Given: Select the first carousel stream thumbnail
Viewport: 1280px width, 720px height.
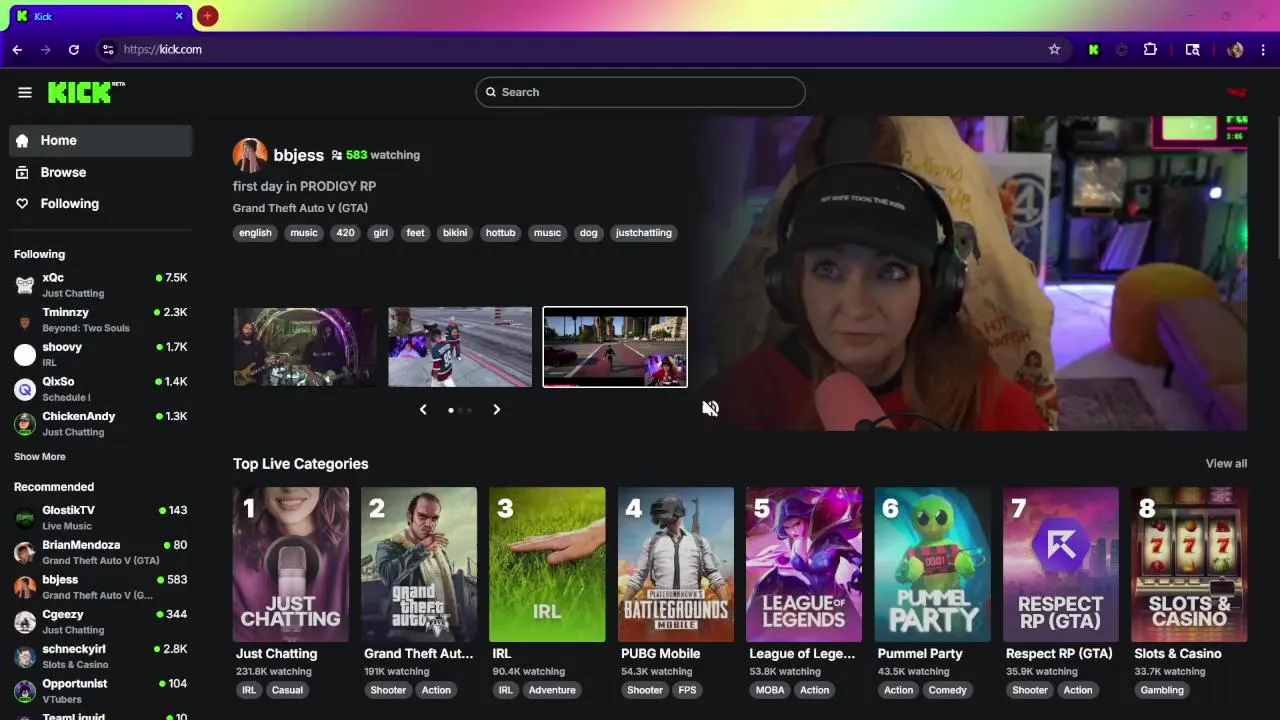Looking at the screenshot, I should coord(305,346).
